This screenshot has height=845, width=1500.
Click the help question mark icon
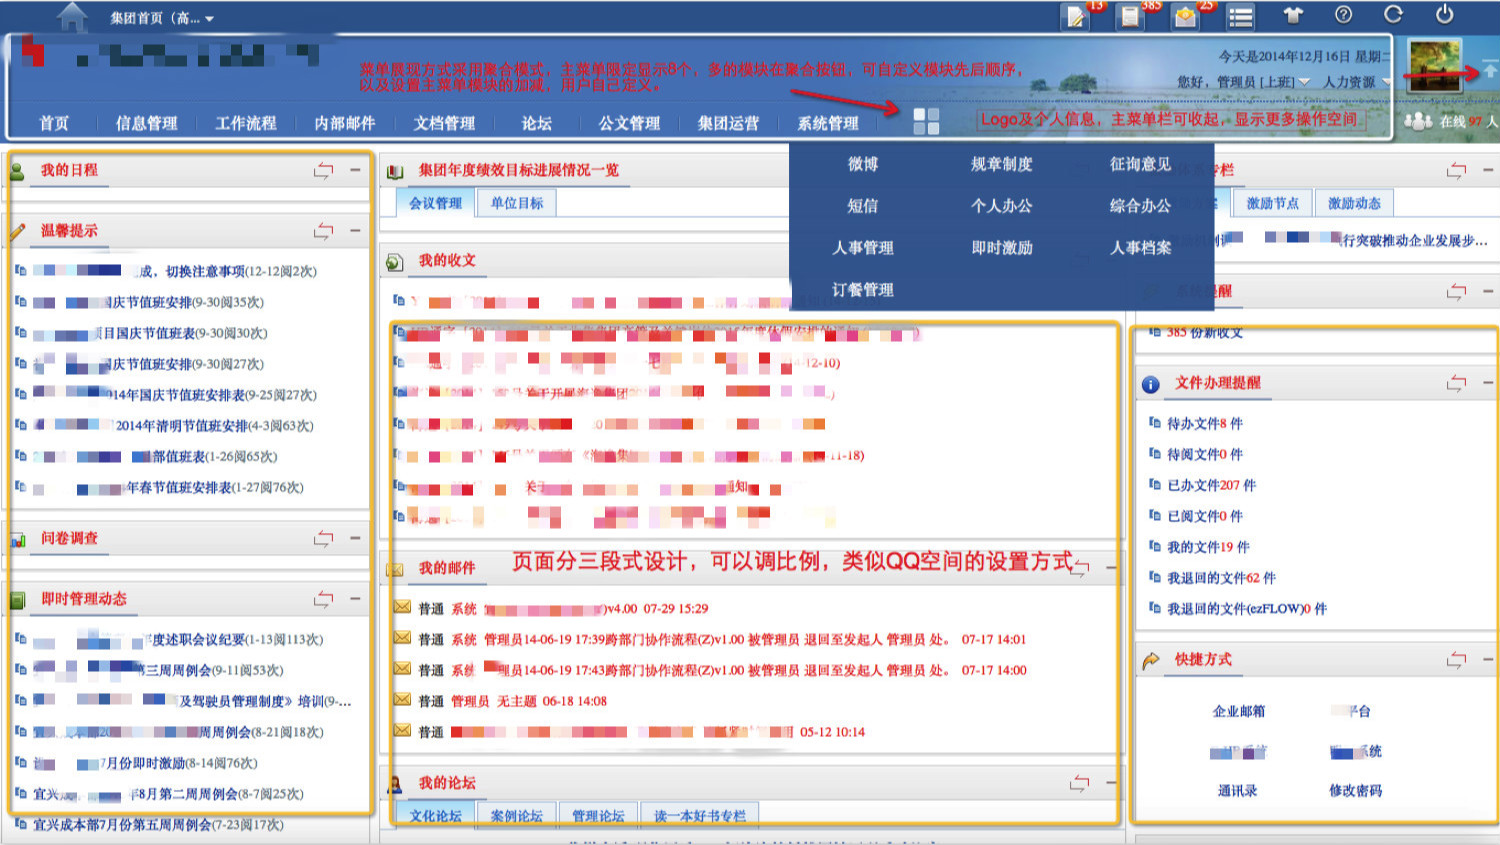point(1343,15)
